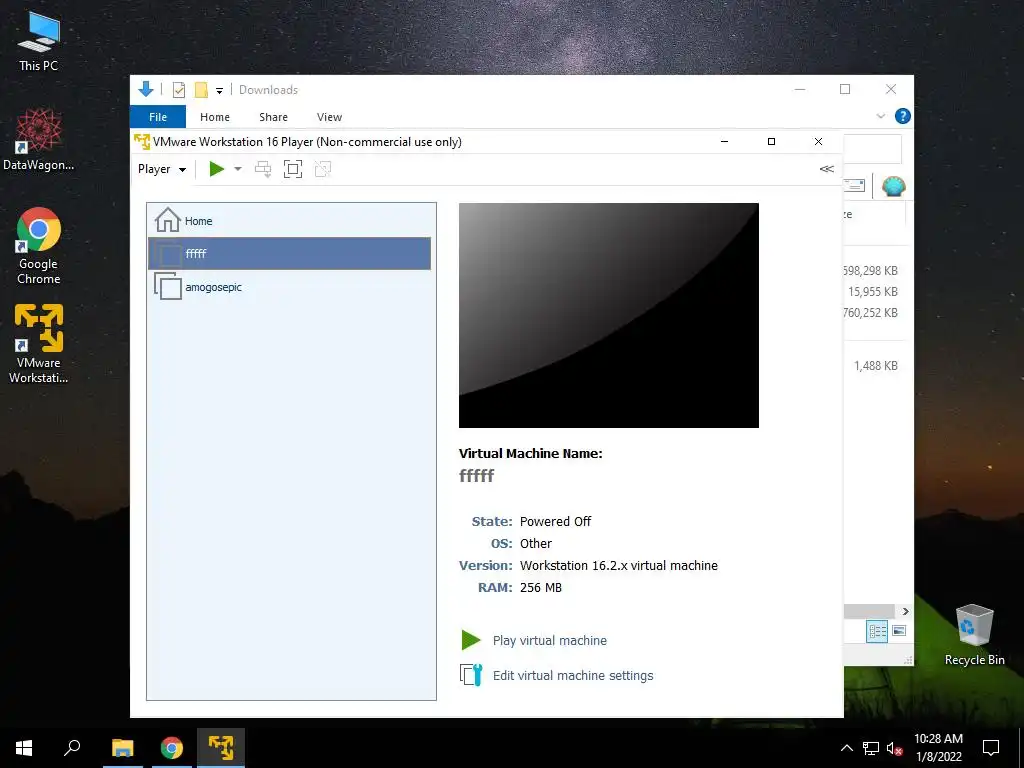
Task: Click the green play arrow beside Play virtual machine
Action: [470, 640]
